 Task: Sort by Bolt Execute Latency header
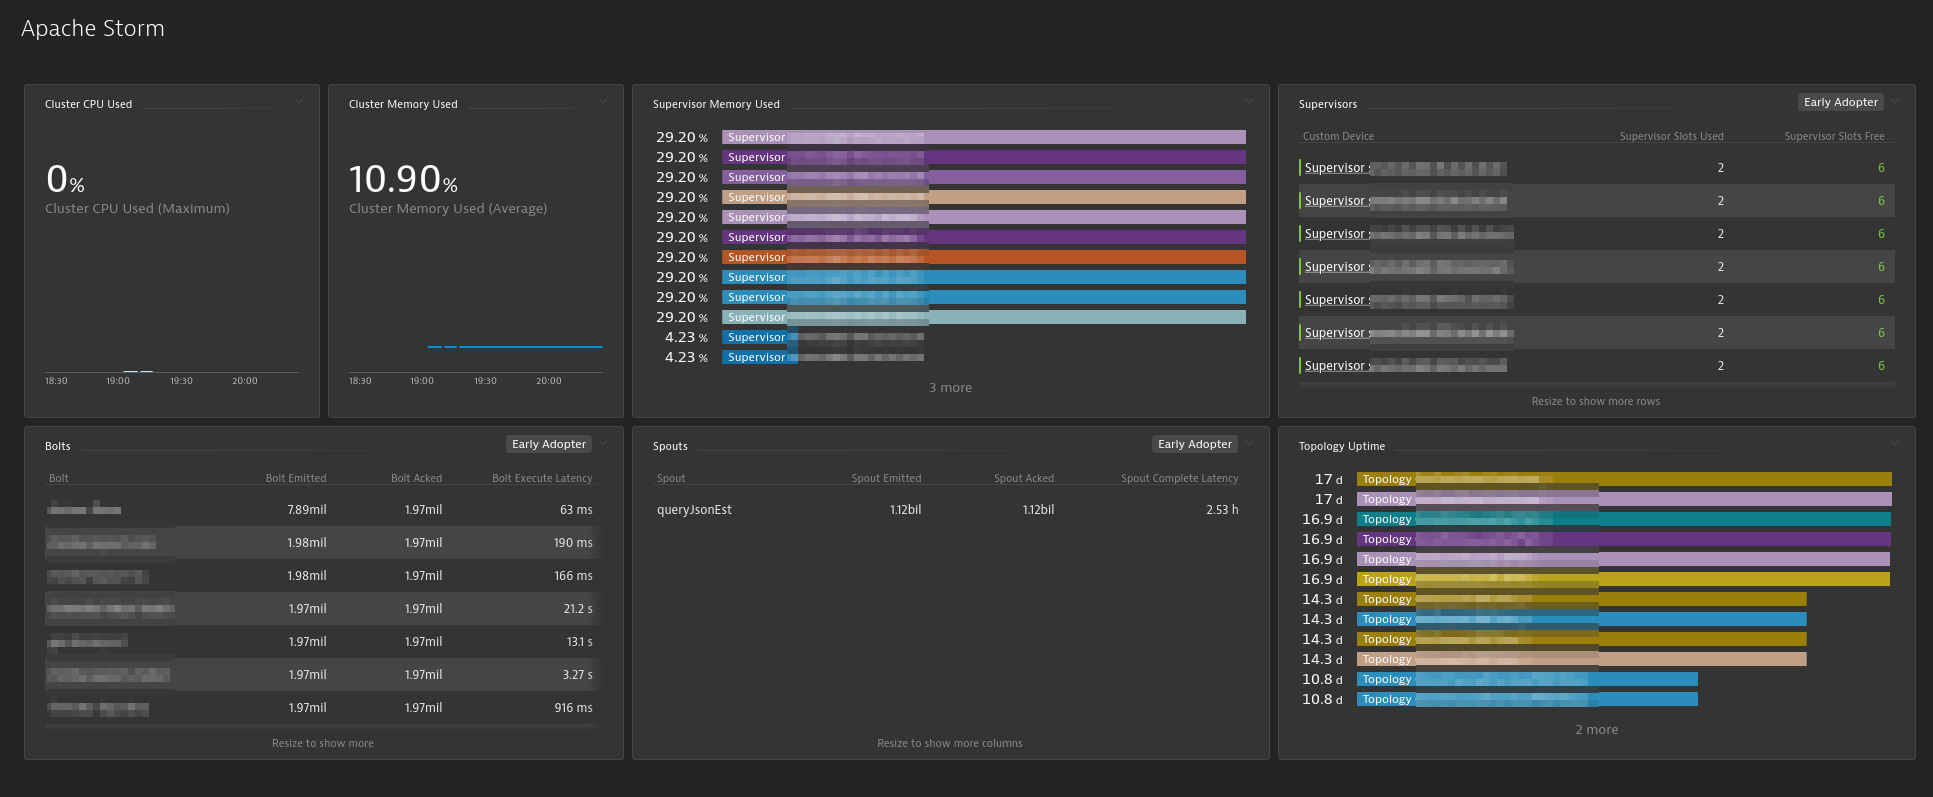tap(542, 478)
